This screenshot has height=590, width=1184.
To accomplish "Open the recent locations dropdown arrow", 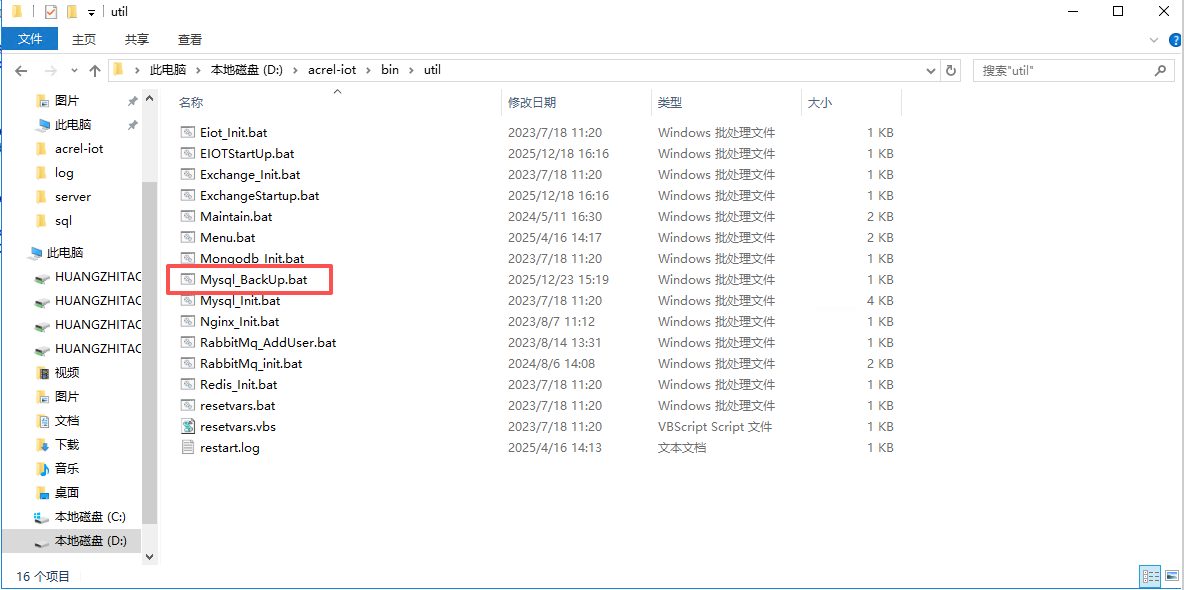I will [73, 71].
